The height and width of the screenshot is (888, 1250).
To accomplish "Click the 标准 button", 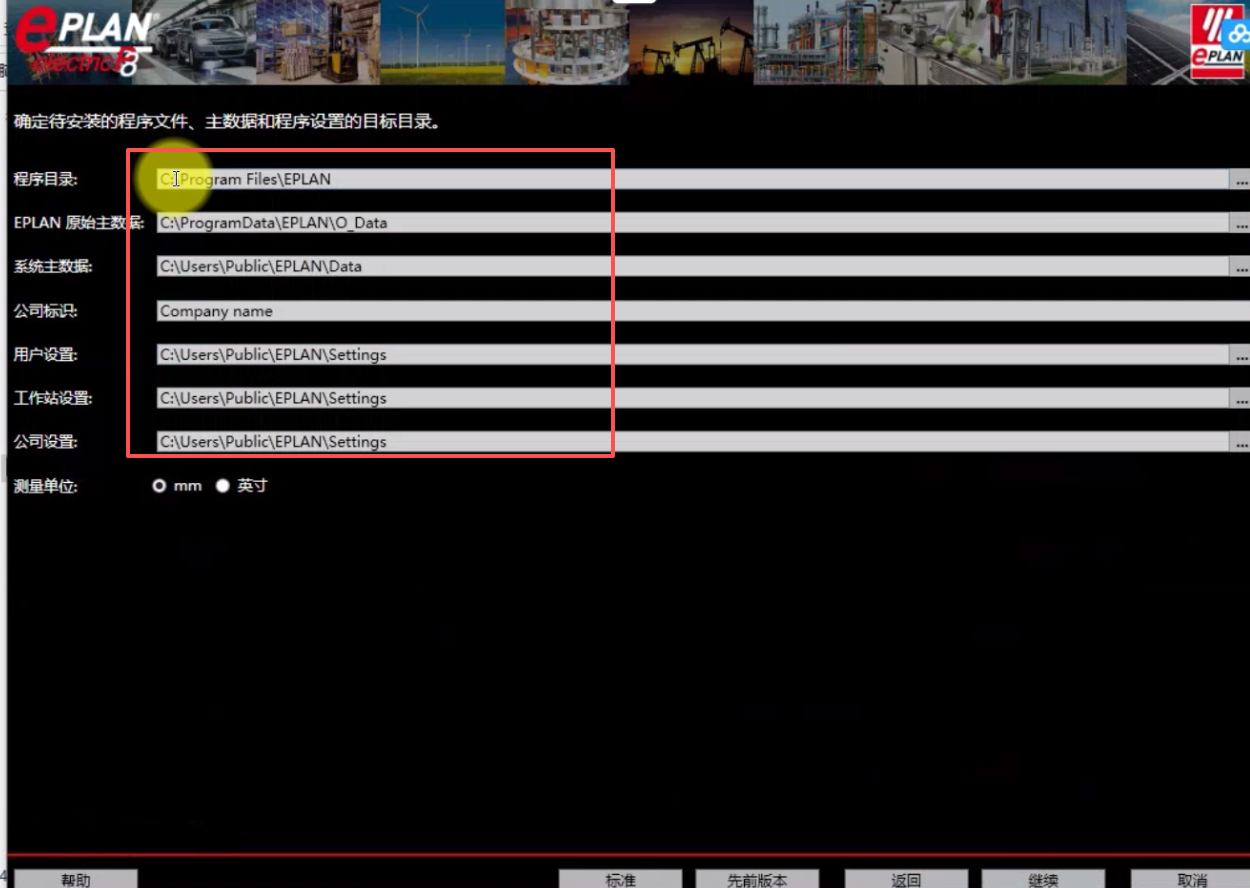I will pyautogui.click(x=620, y=879).
